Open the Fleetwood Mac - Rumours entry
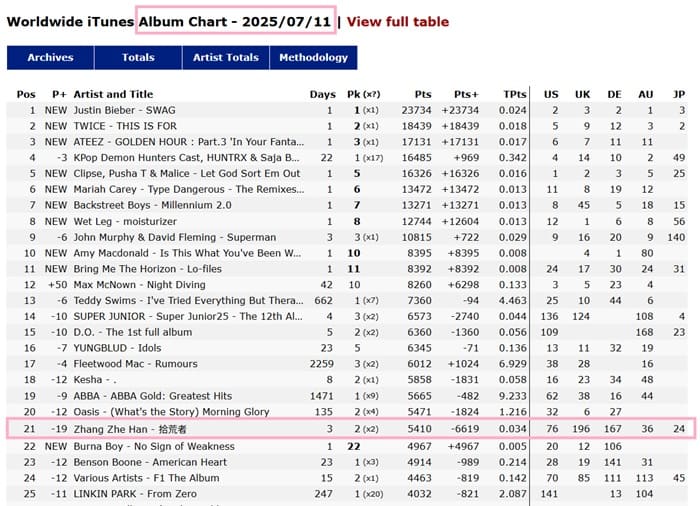 135,364
